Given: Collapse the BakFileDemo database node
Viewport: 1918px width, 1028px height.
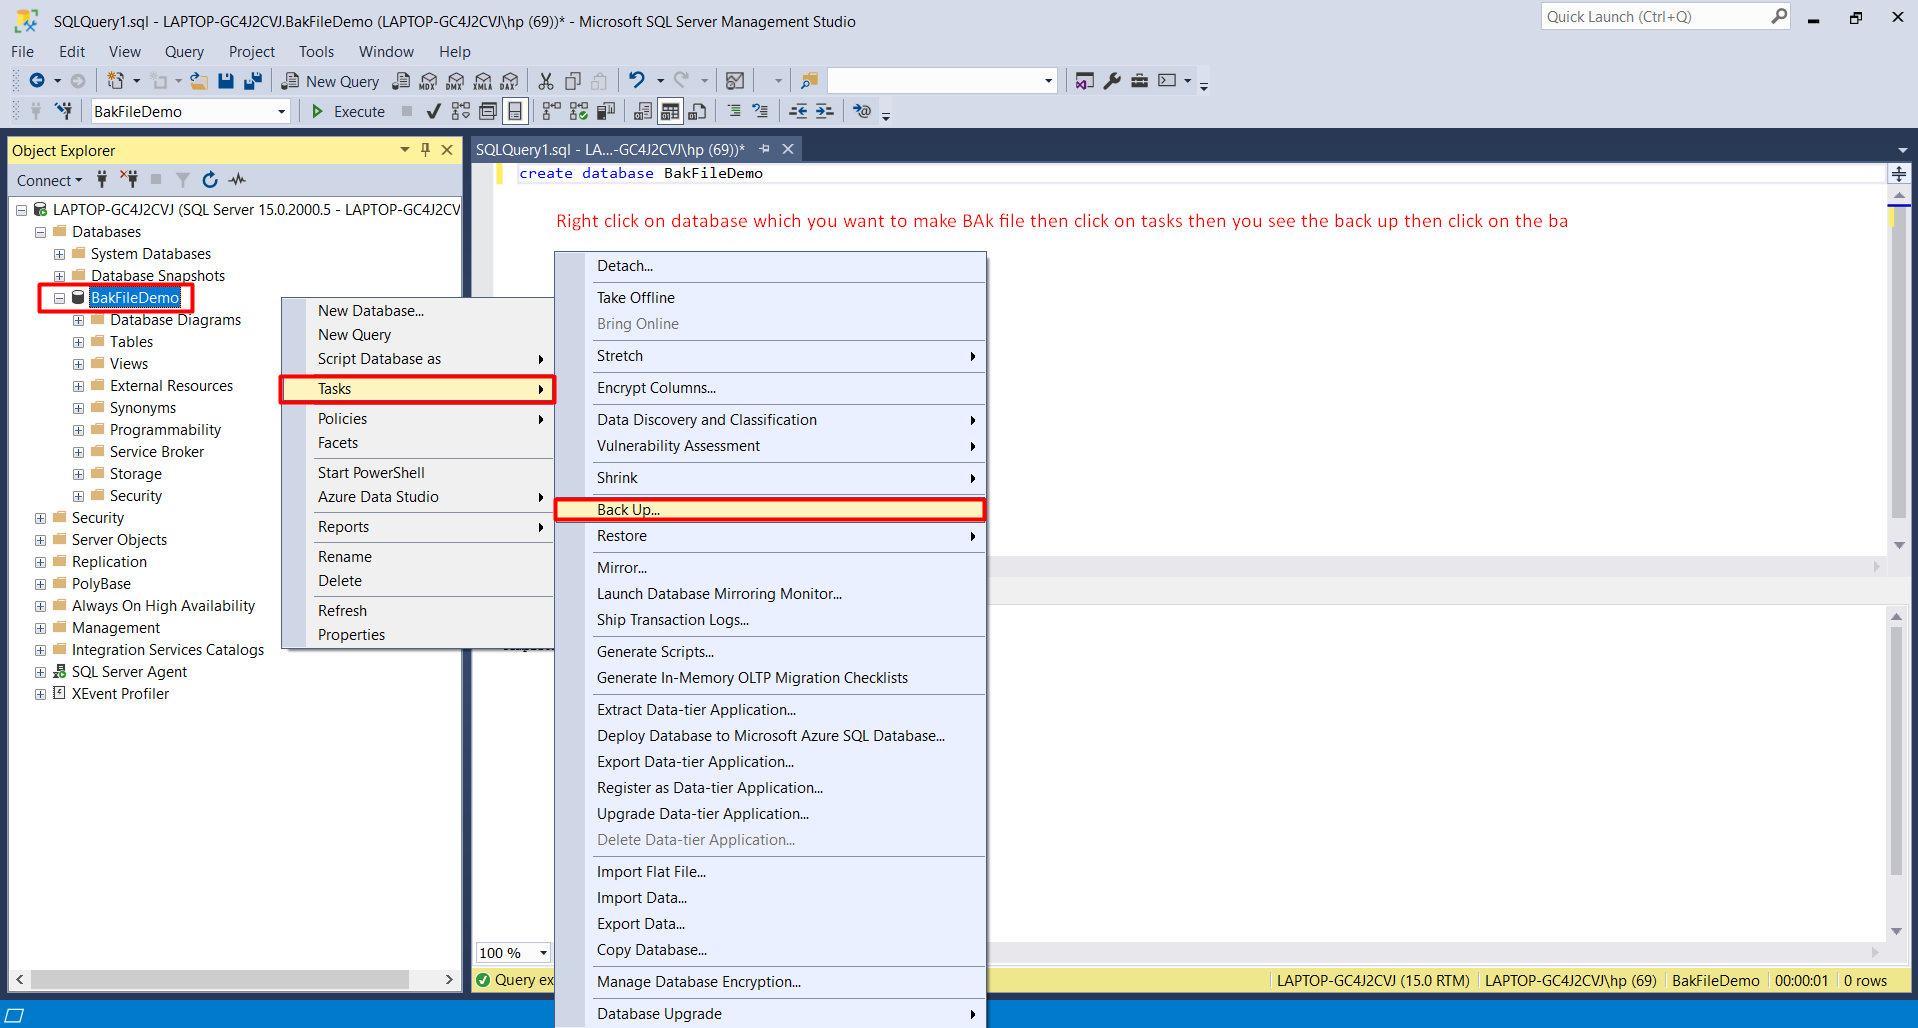Looking at the screenshot, I should pyautogui.click(x=59, y=298).
